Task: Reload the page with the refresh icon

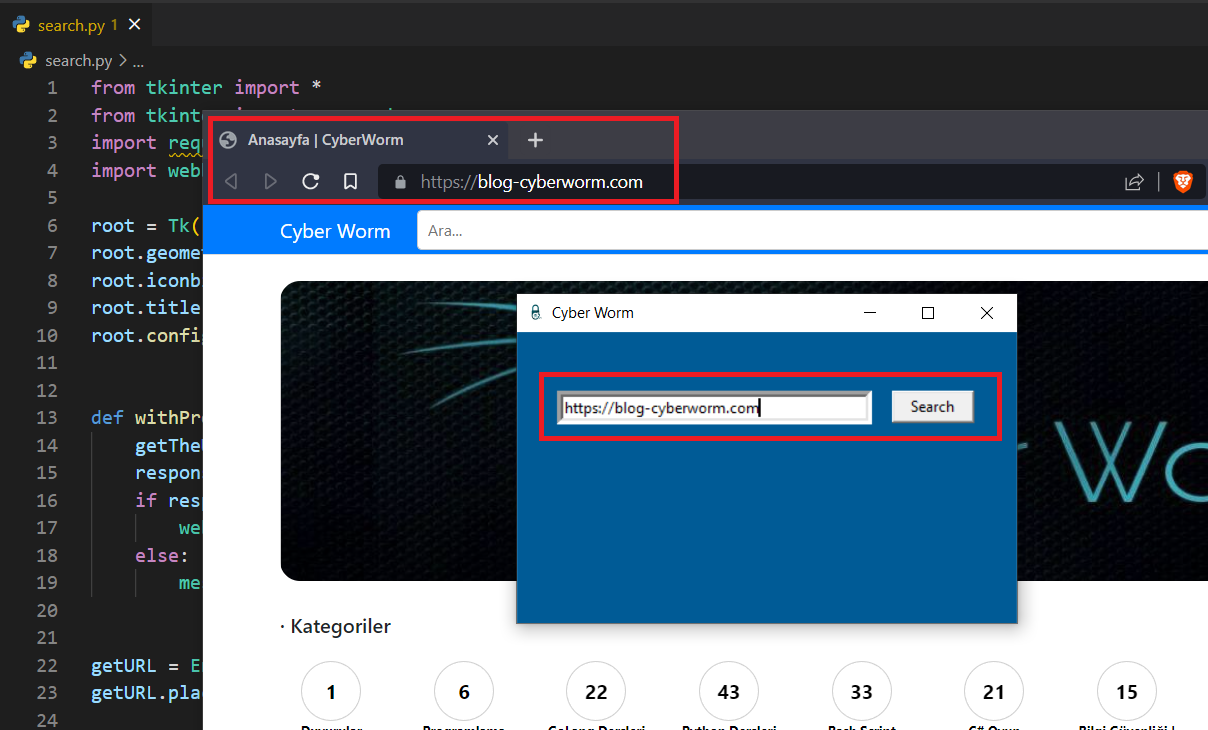Action: click(x=310, y=182)
